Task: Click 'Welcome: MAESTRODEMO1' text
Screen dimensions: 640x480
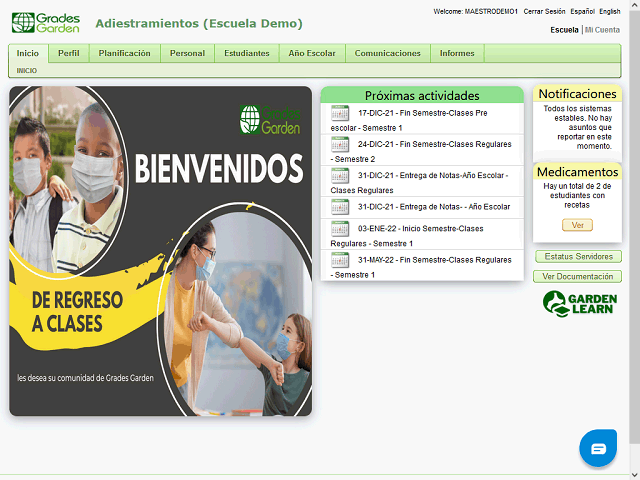Action: (476, 11)
